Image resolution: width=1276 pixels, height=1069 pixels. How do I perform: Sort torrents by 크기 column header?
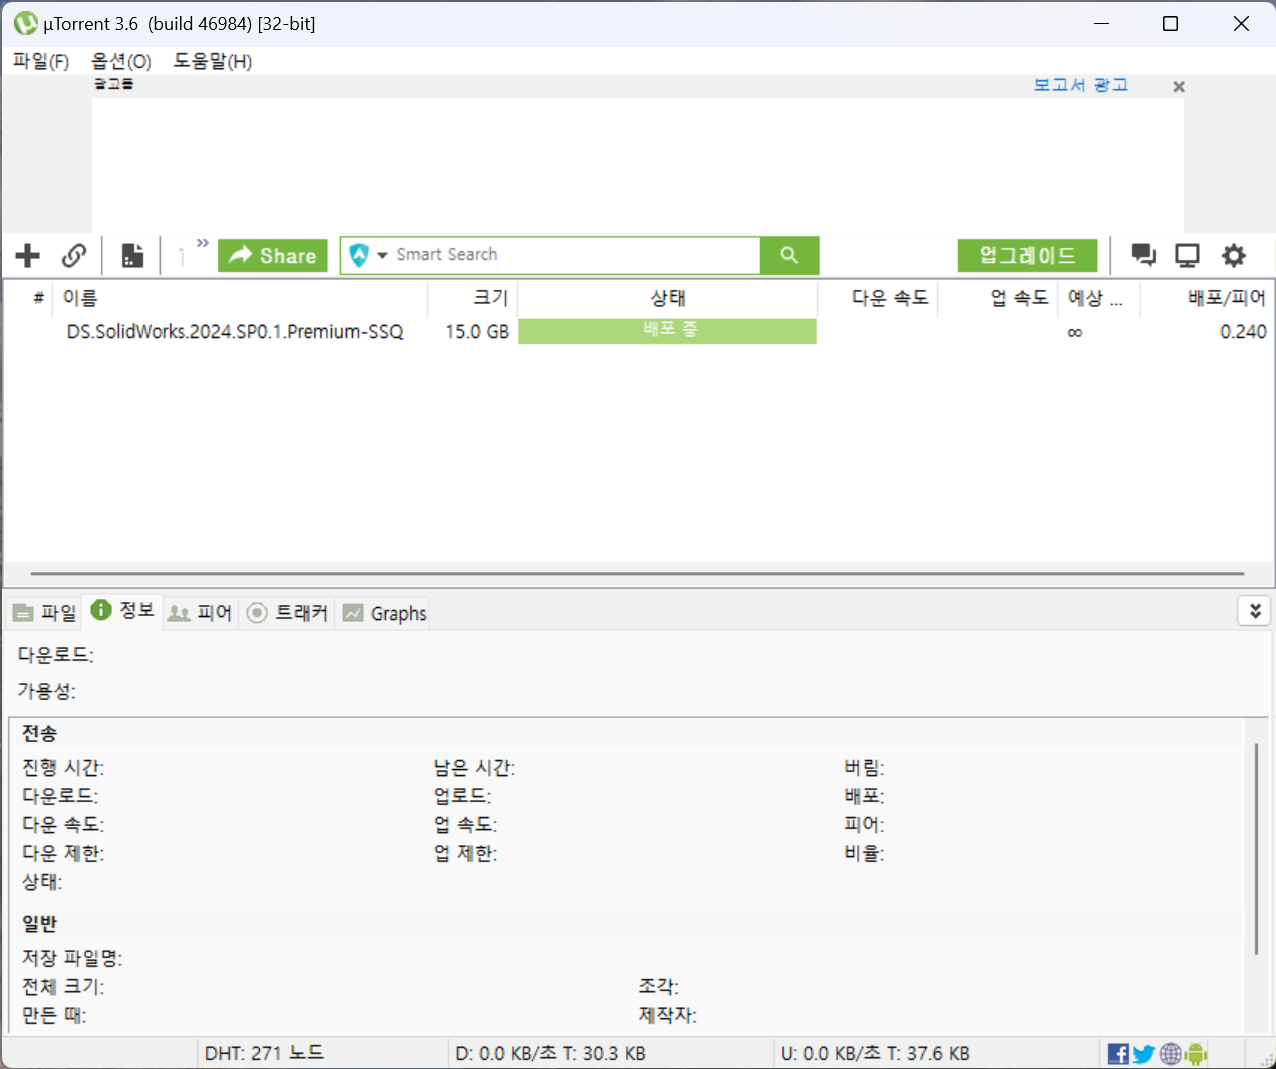tap(473, 298)
